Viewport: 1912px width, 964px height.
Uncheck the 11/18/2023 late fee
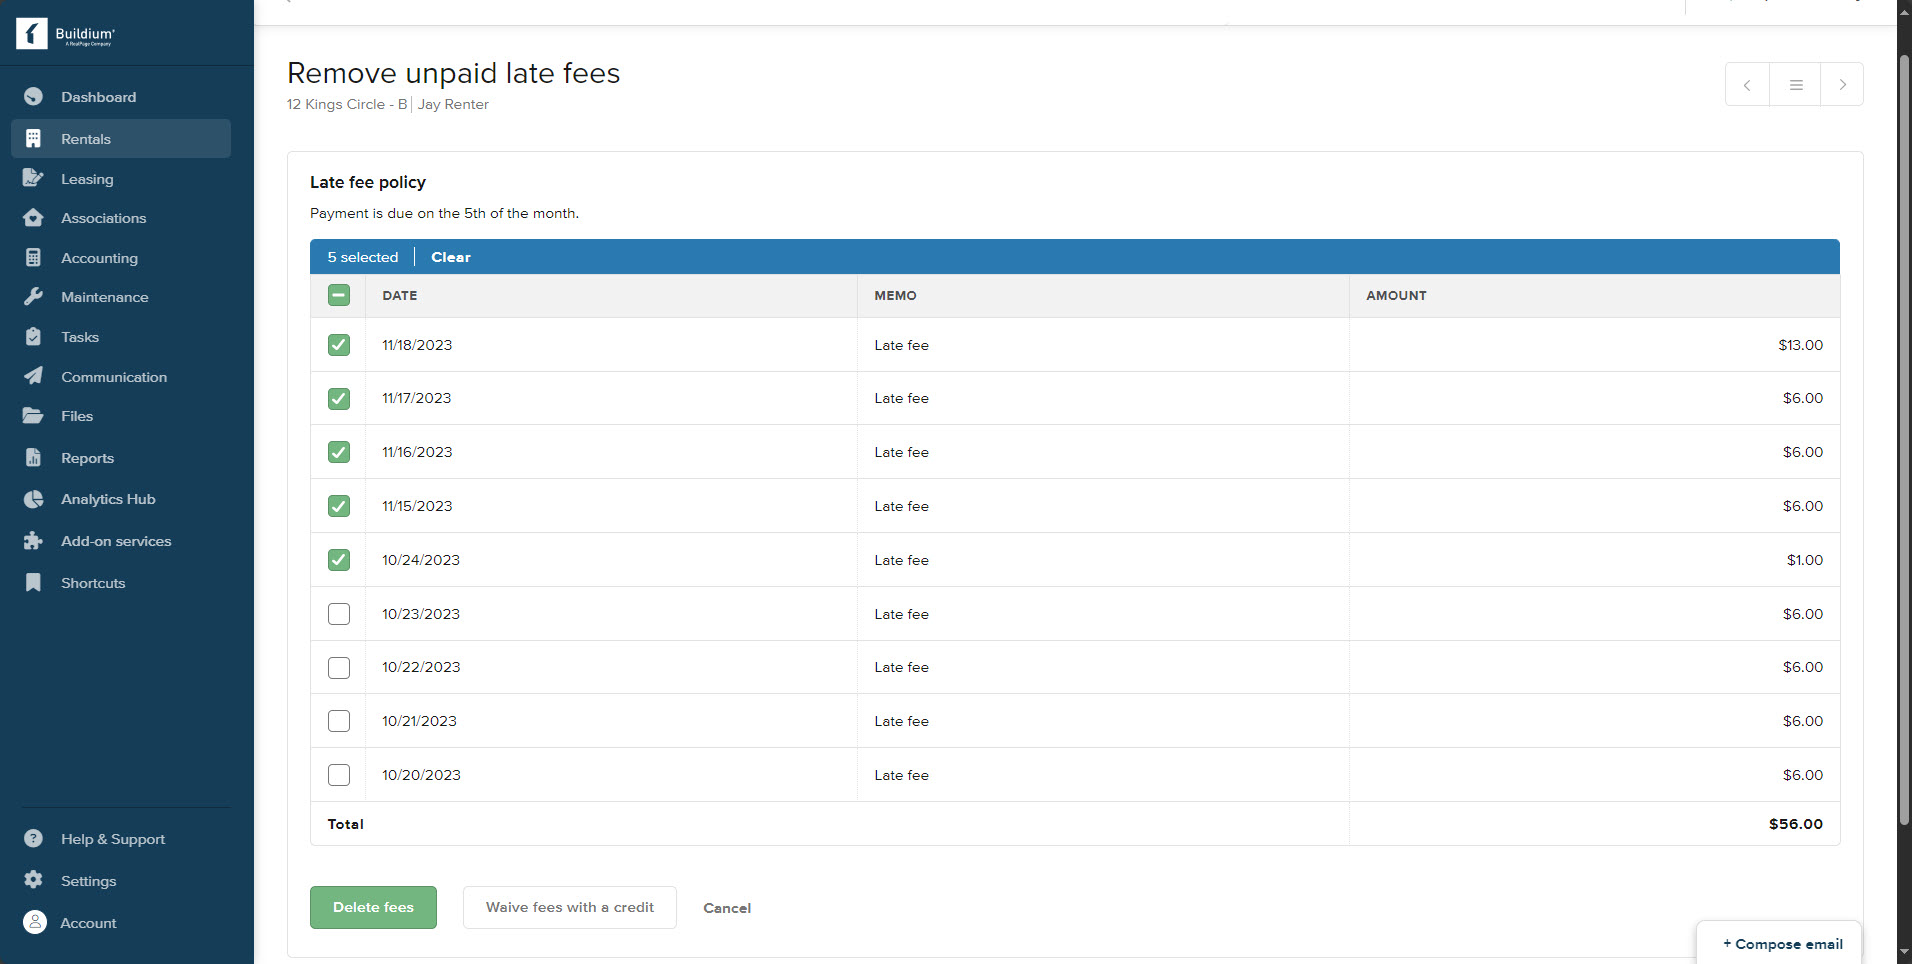[x=339, y=345]
